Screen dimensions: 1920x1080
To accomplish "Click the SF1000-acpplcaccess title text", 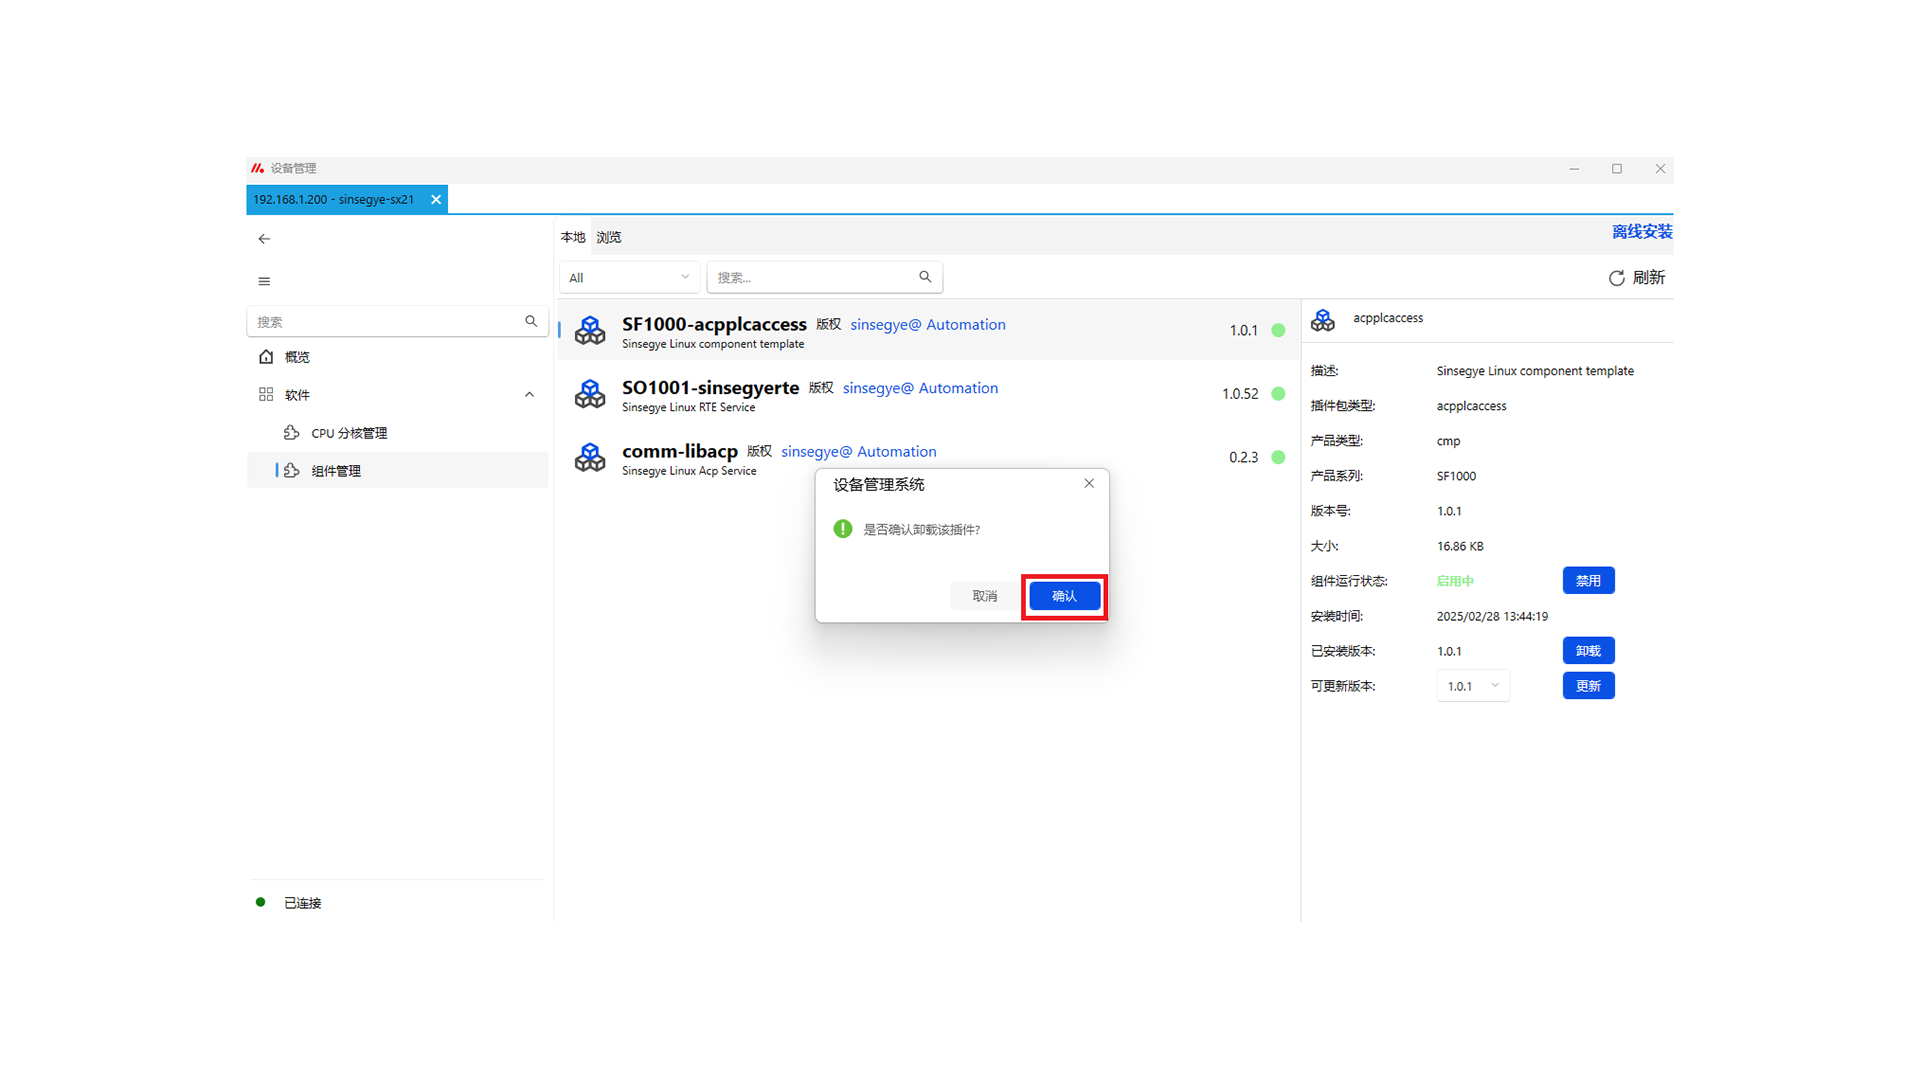I will tap(714, 324).
